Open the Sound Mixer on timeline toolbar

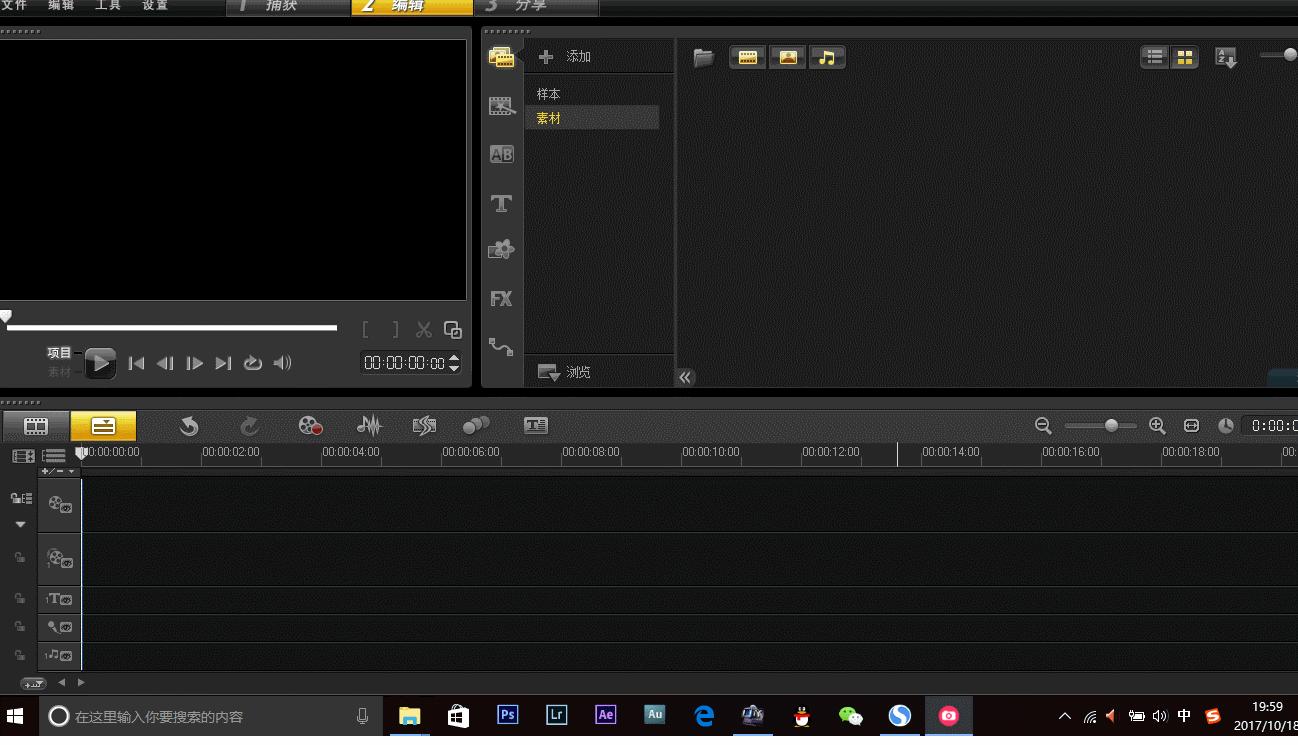click(369, 426)
